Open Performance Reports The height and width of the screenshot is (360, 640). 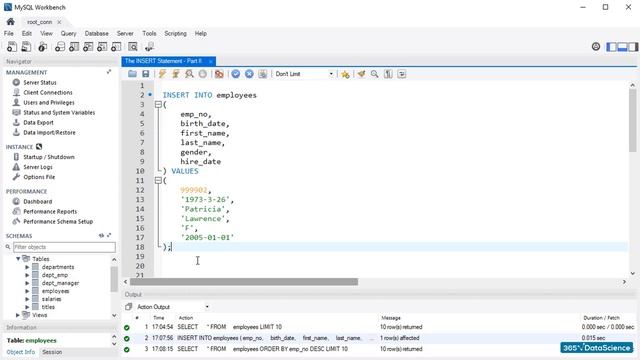pyautogui.click(x=50, y=211)
